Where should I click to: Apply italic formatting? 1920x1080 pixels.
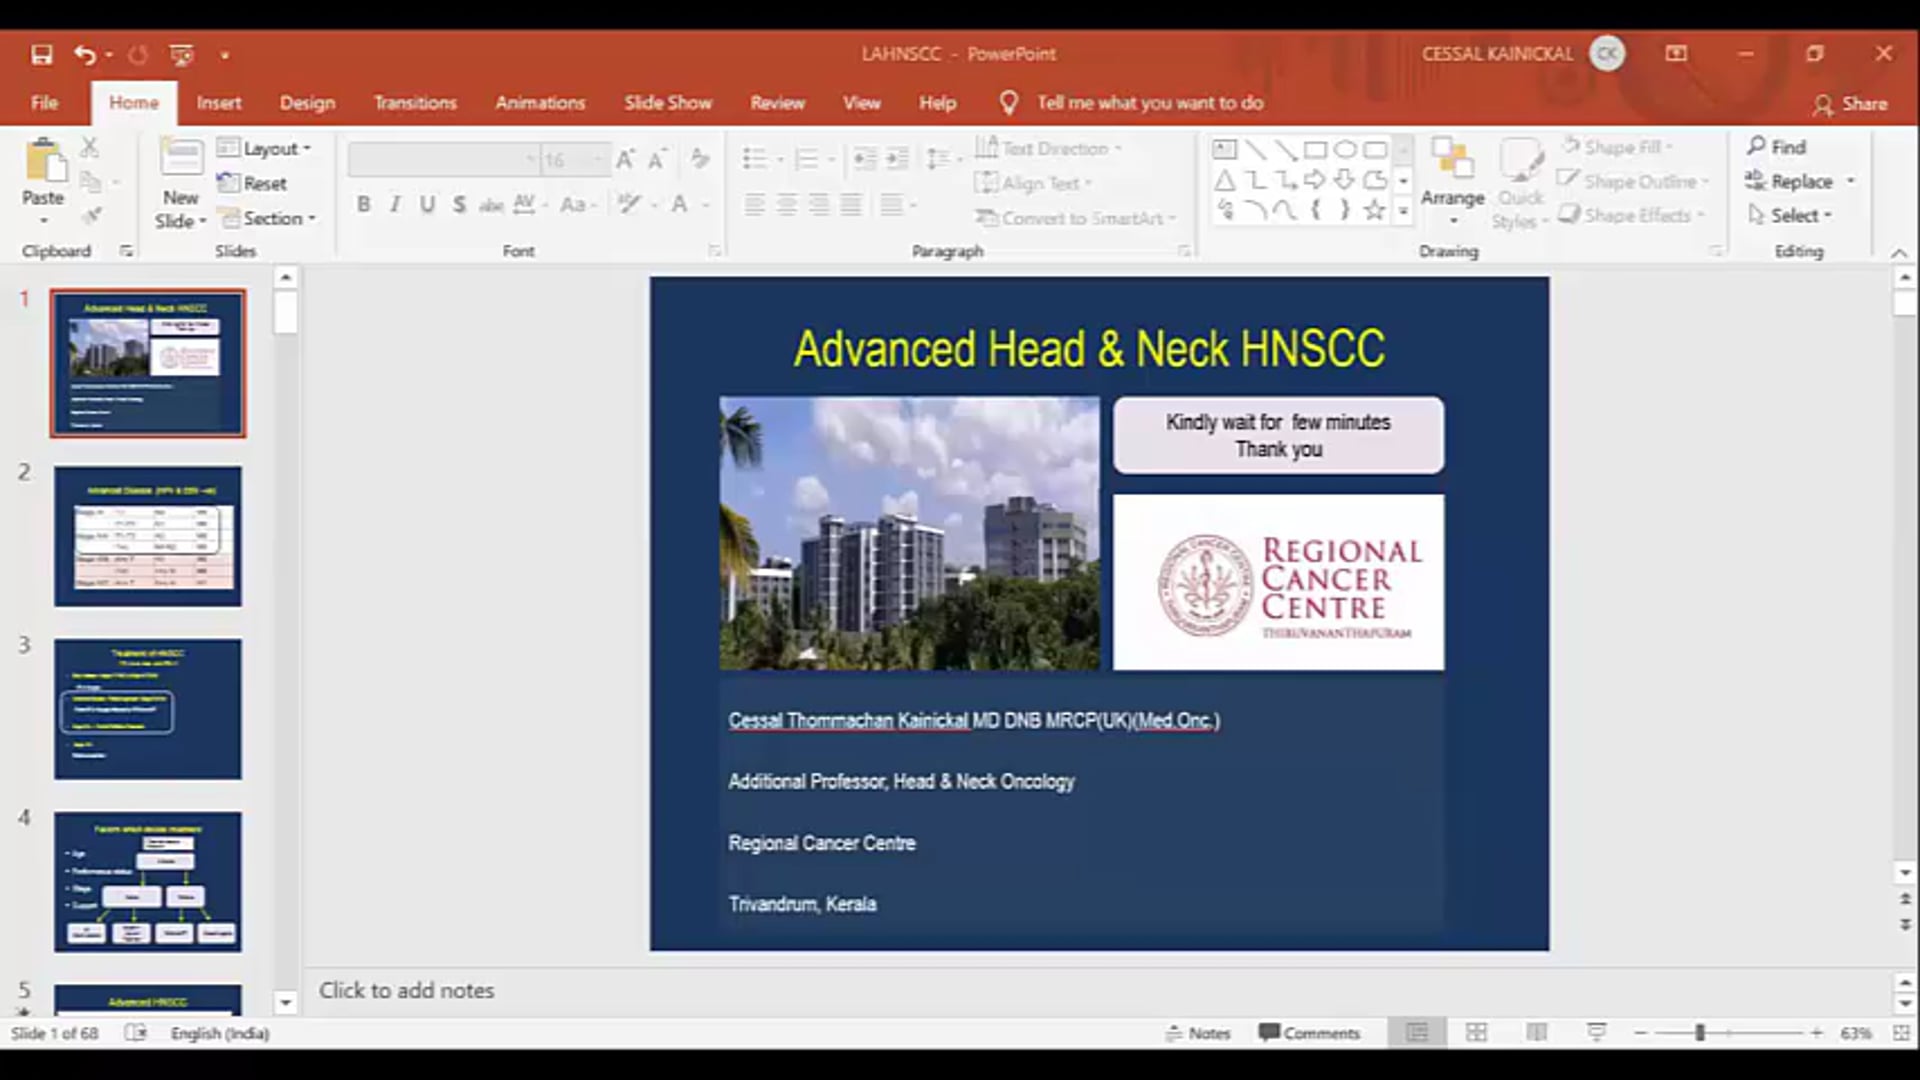pos(394,204)
